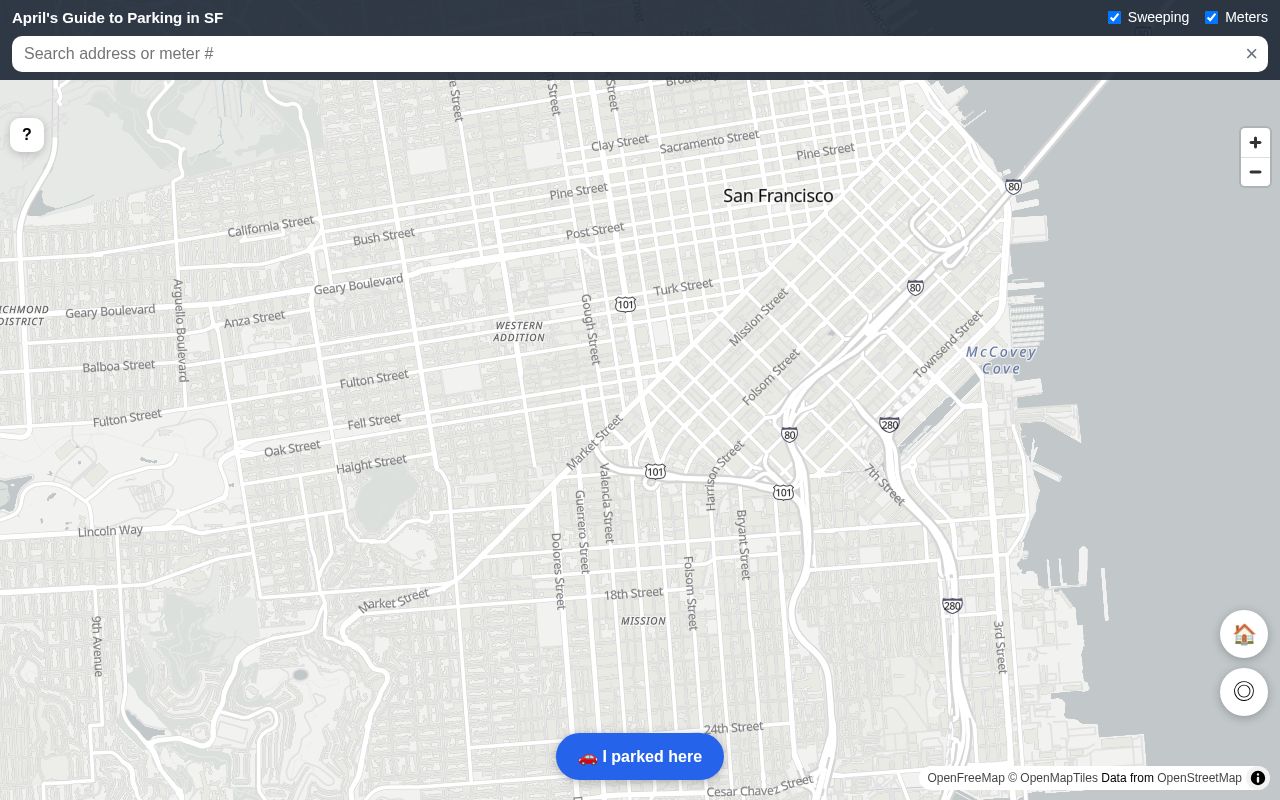This screenshot has width=1280, height=800.
Task: Click the I parked here button
Action: pos(640,757)
